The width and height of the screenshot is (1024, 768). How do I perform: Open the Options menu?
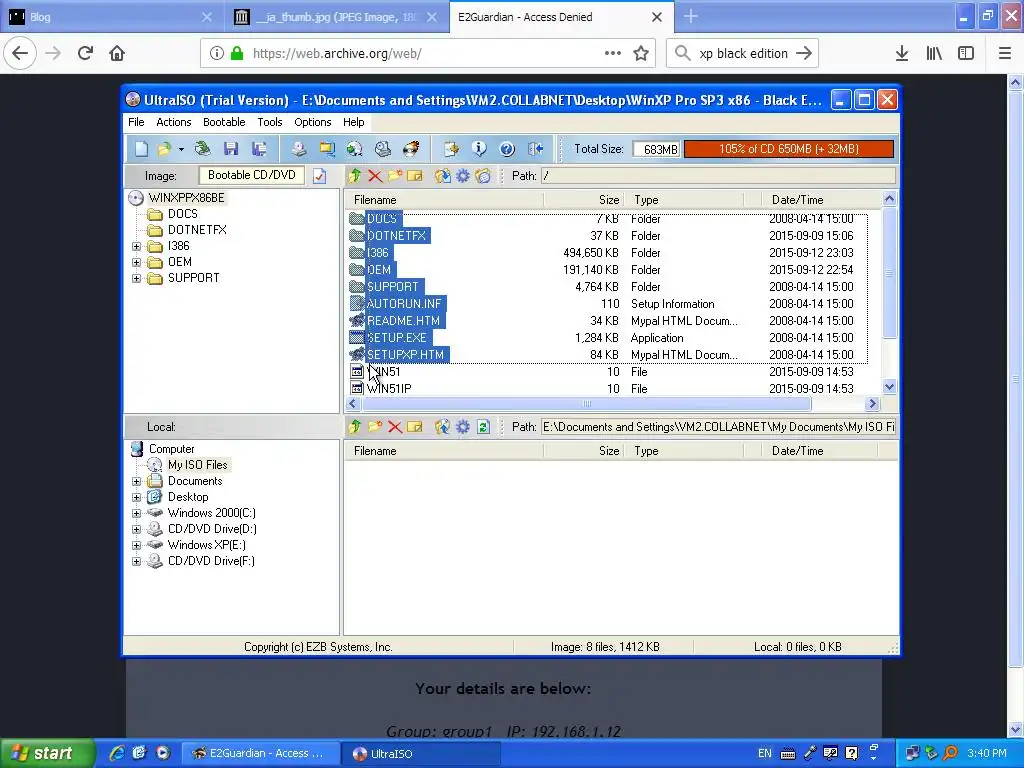point(313,122)
